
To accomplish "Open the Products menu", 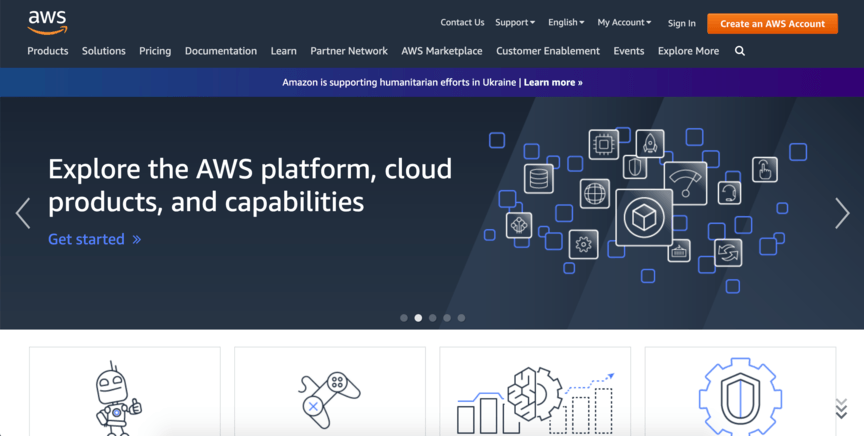I will (x=48, y=51).
